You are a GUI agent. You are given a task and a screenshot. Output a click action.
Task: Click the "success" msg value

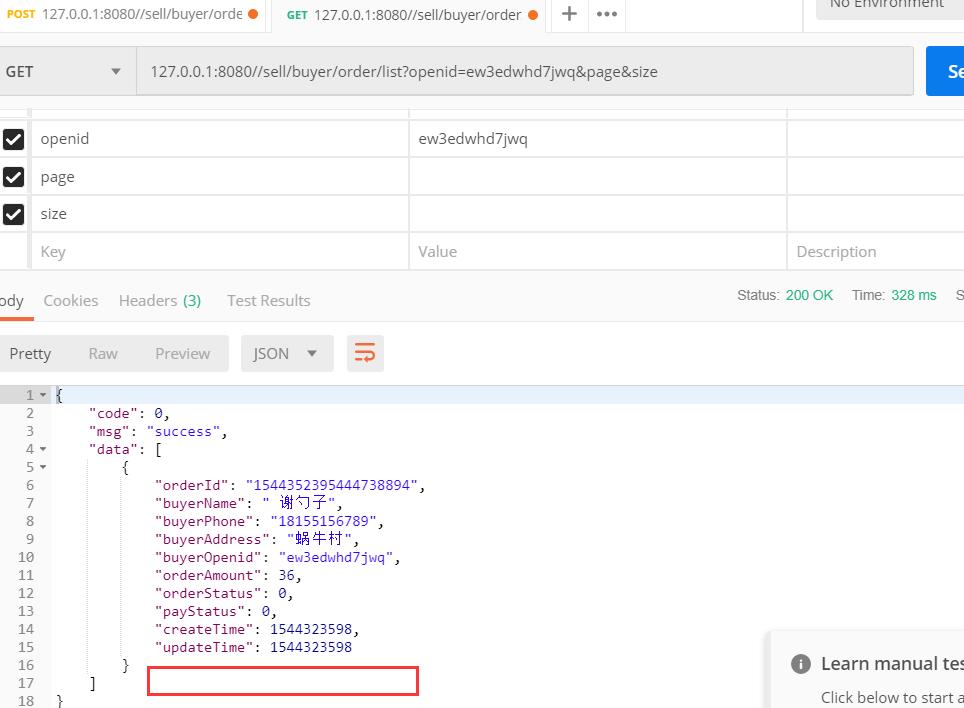183,431
